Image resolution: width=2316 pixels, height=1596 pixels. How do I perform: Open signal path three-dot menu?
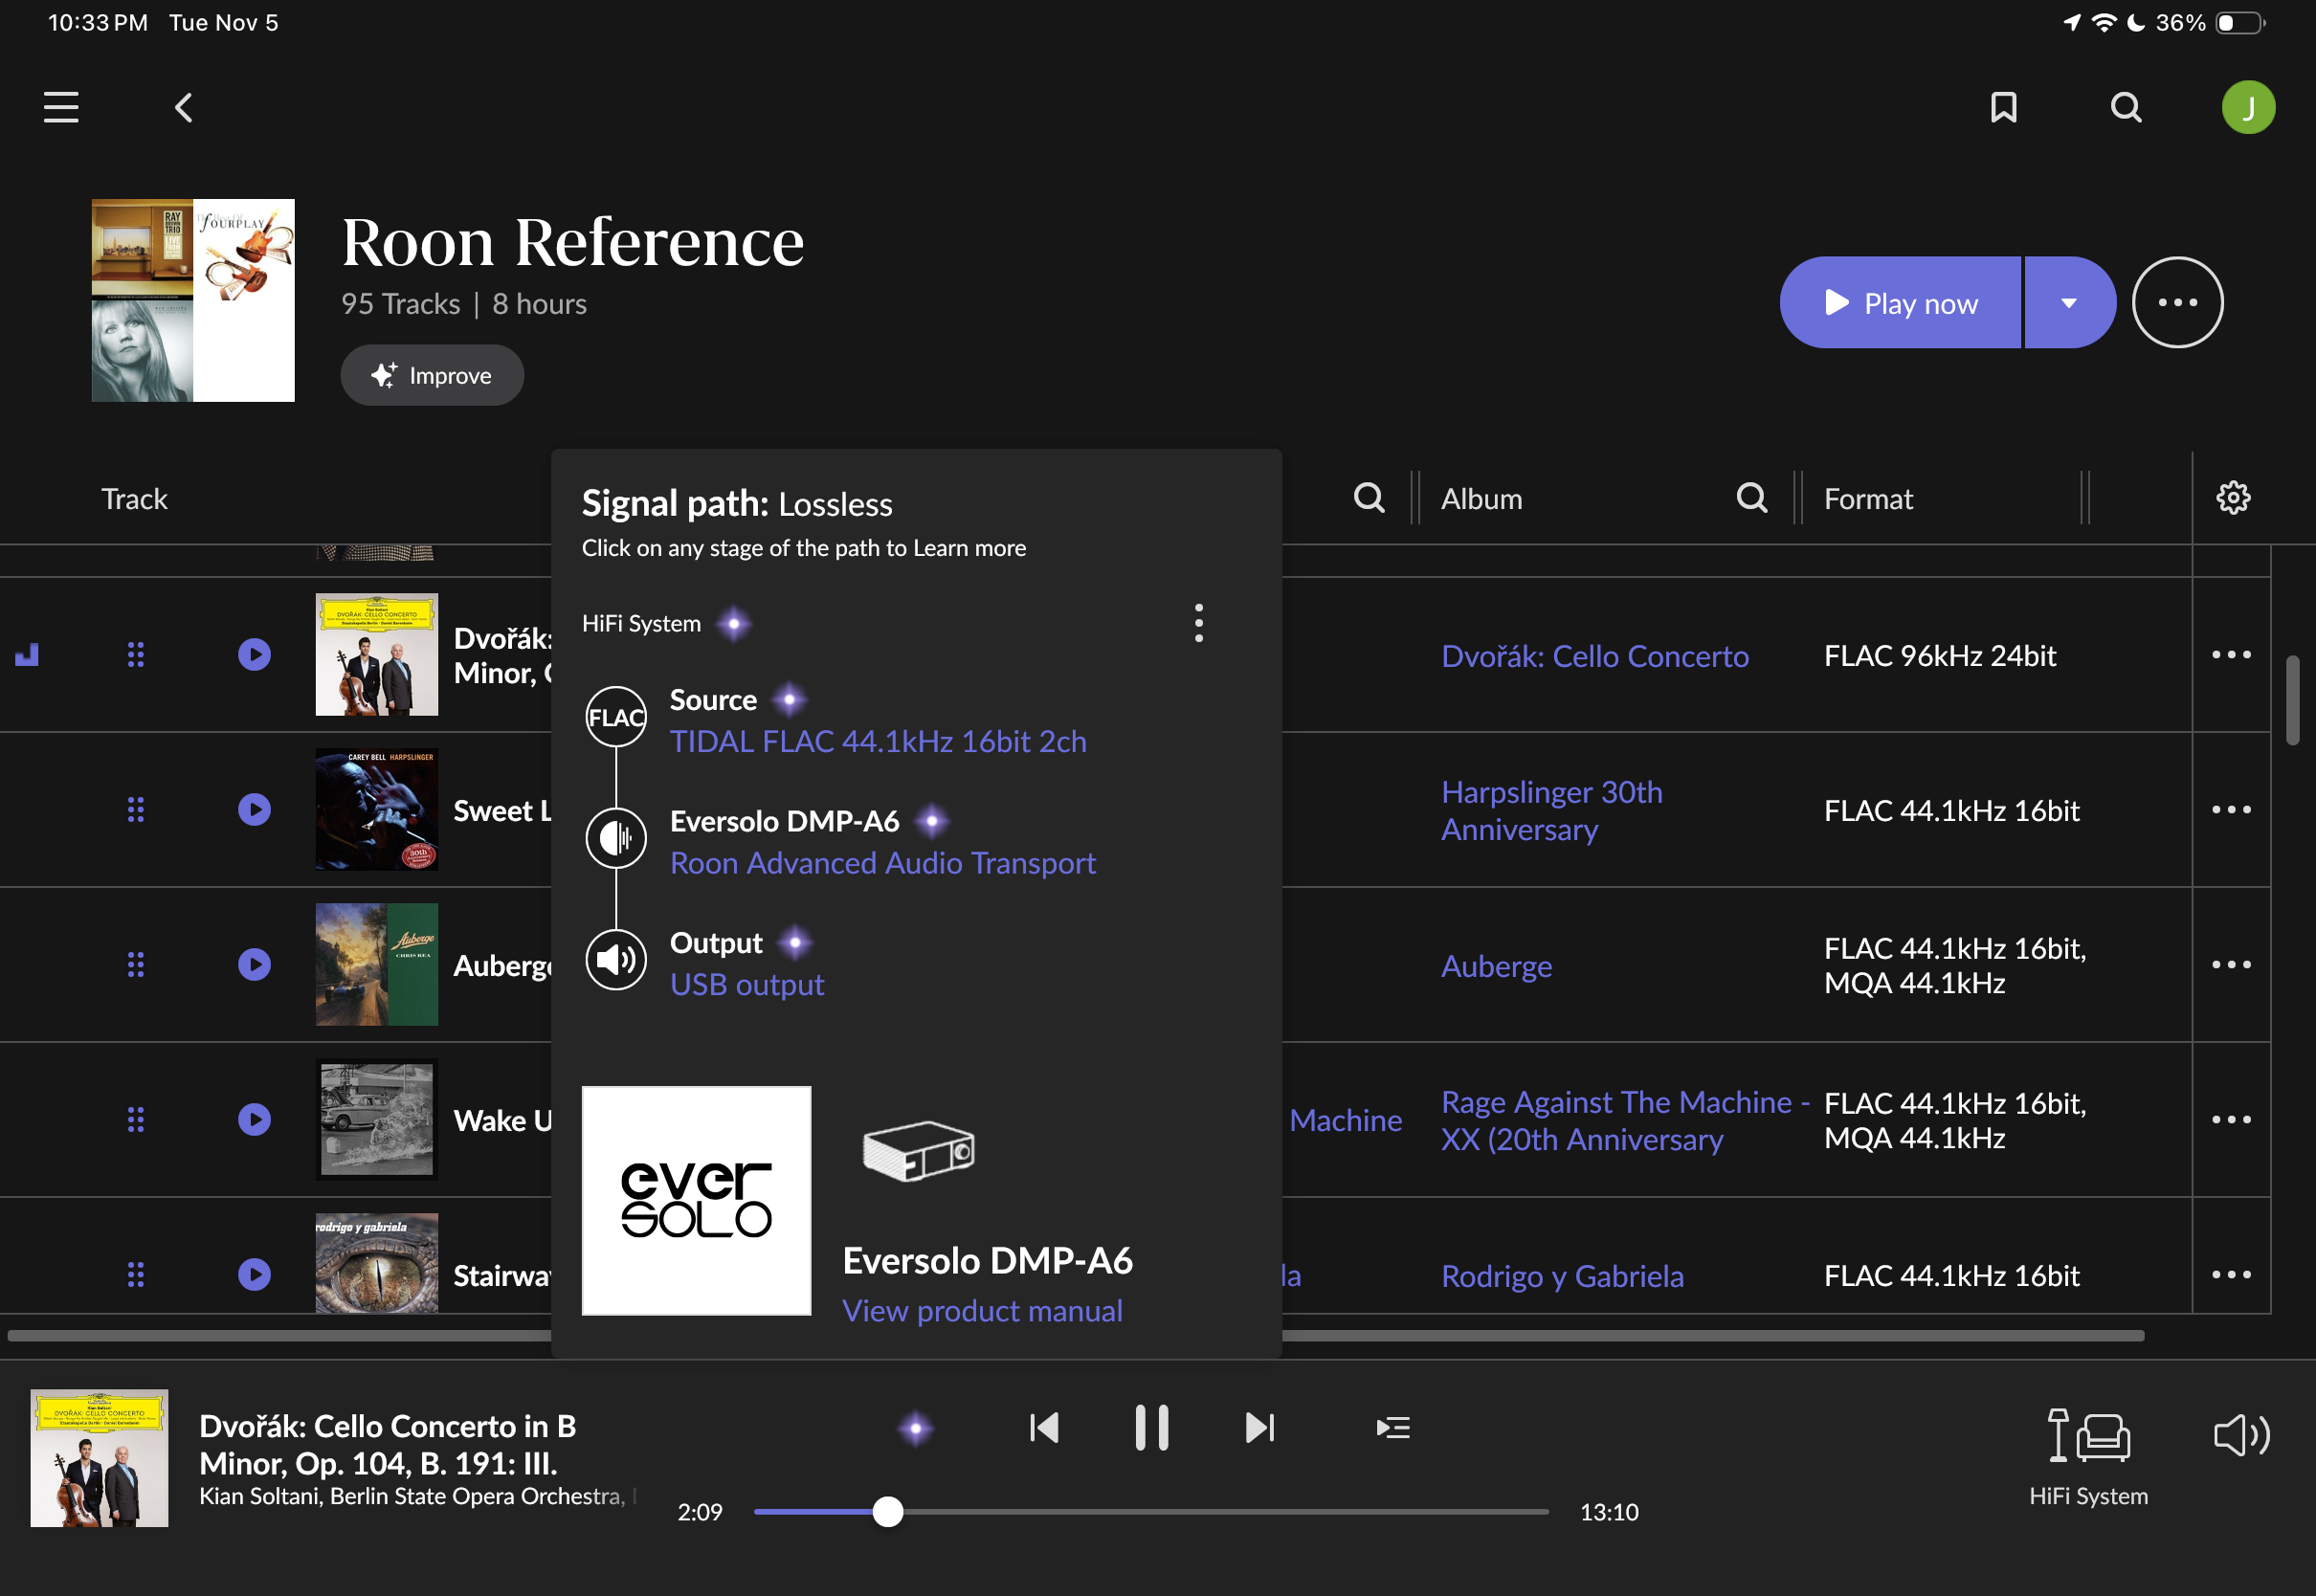pos(1198,623)
